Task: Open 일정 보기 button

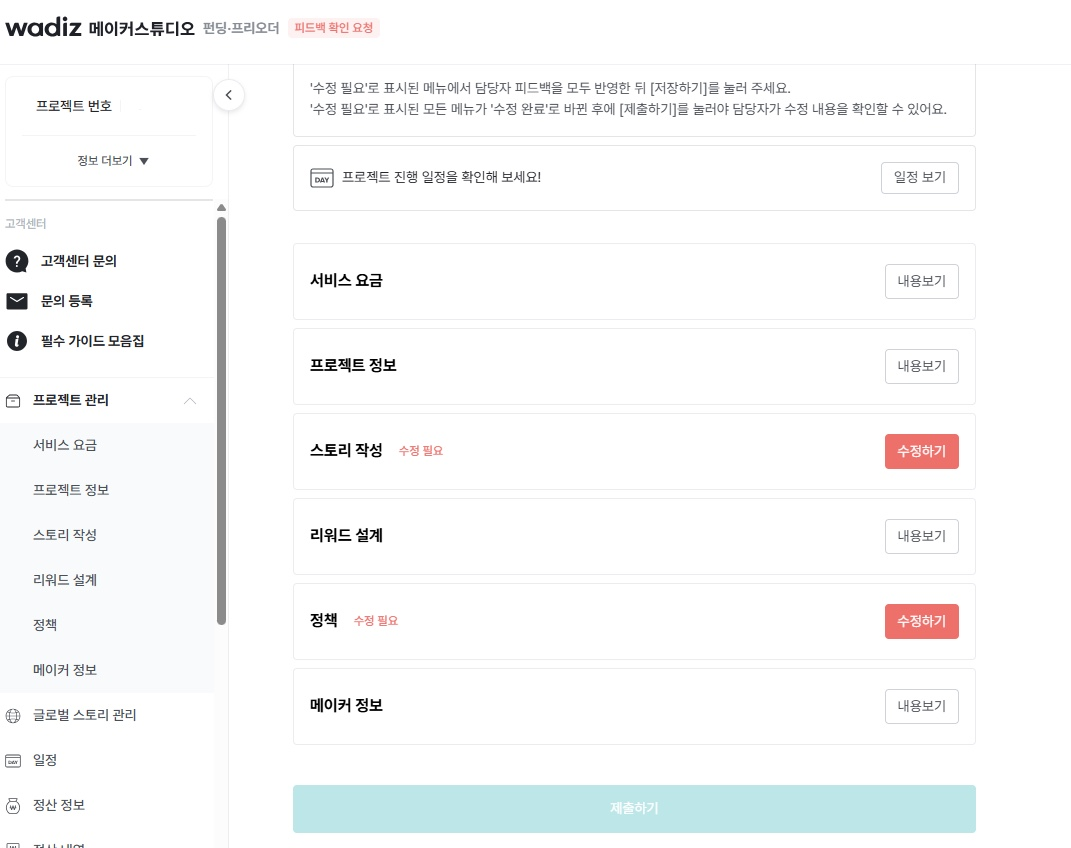Action: point(919,178)
